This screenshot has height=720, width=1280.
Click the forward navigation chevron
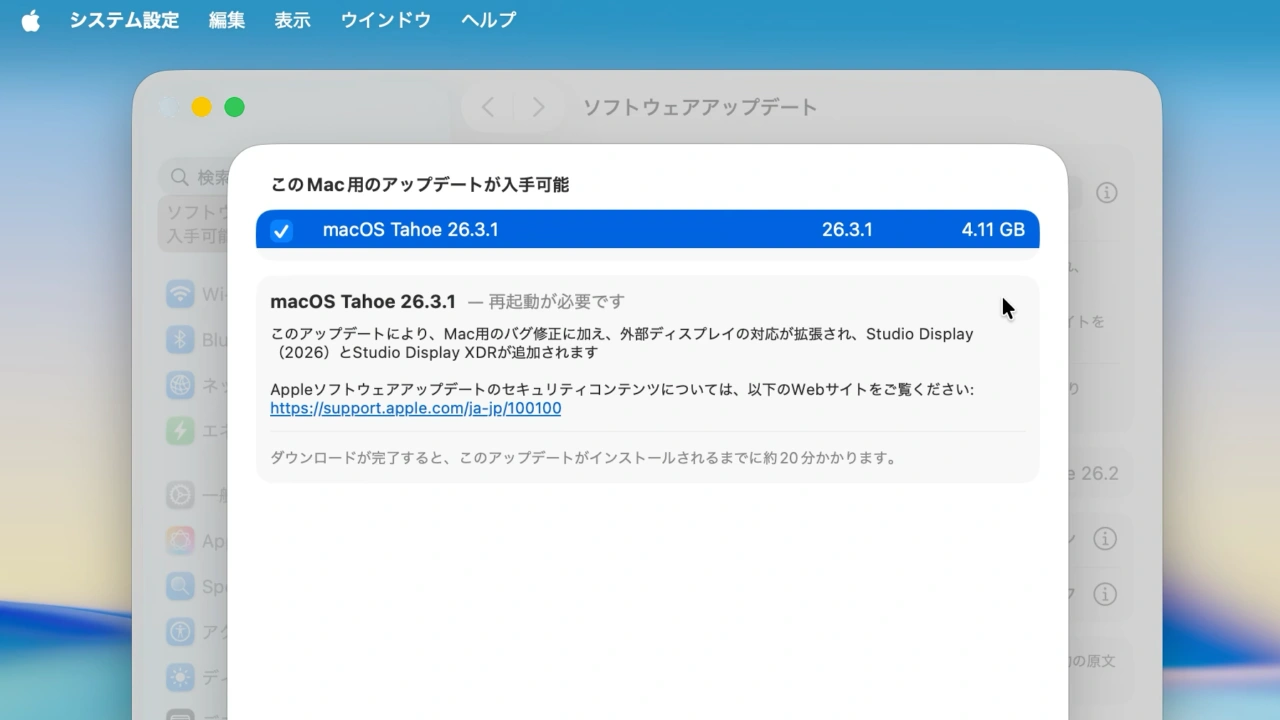tap(538, 107)
